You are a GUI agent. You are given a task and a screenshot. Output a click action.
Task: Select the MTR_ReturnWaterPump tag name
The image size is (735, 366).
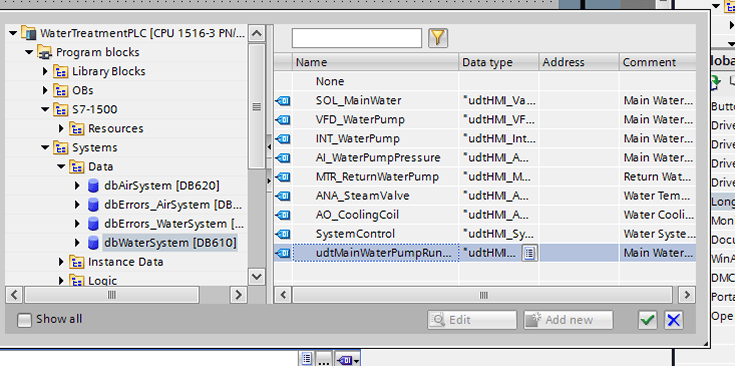tap(377, 177)
